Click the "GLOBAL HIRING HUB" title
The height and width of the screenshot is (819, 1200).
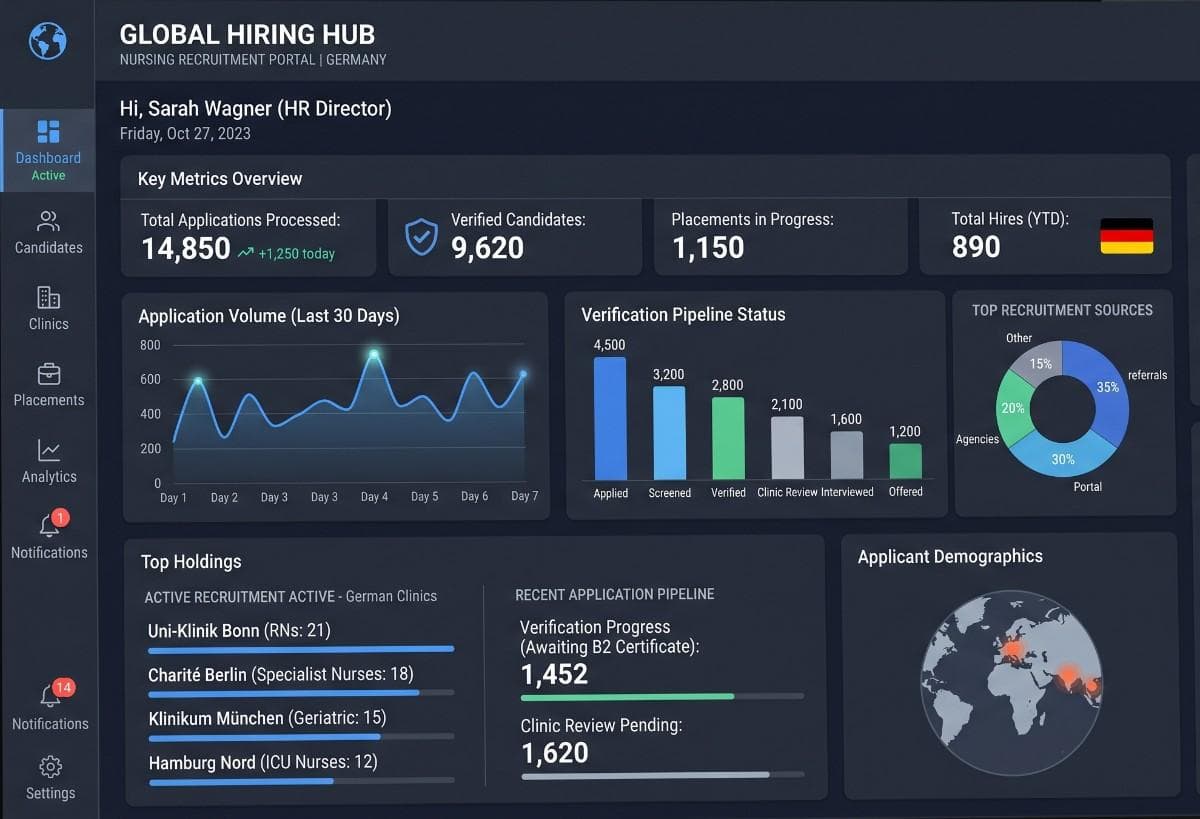pos(247,34)
